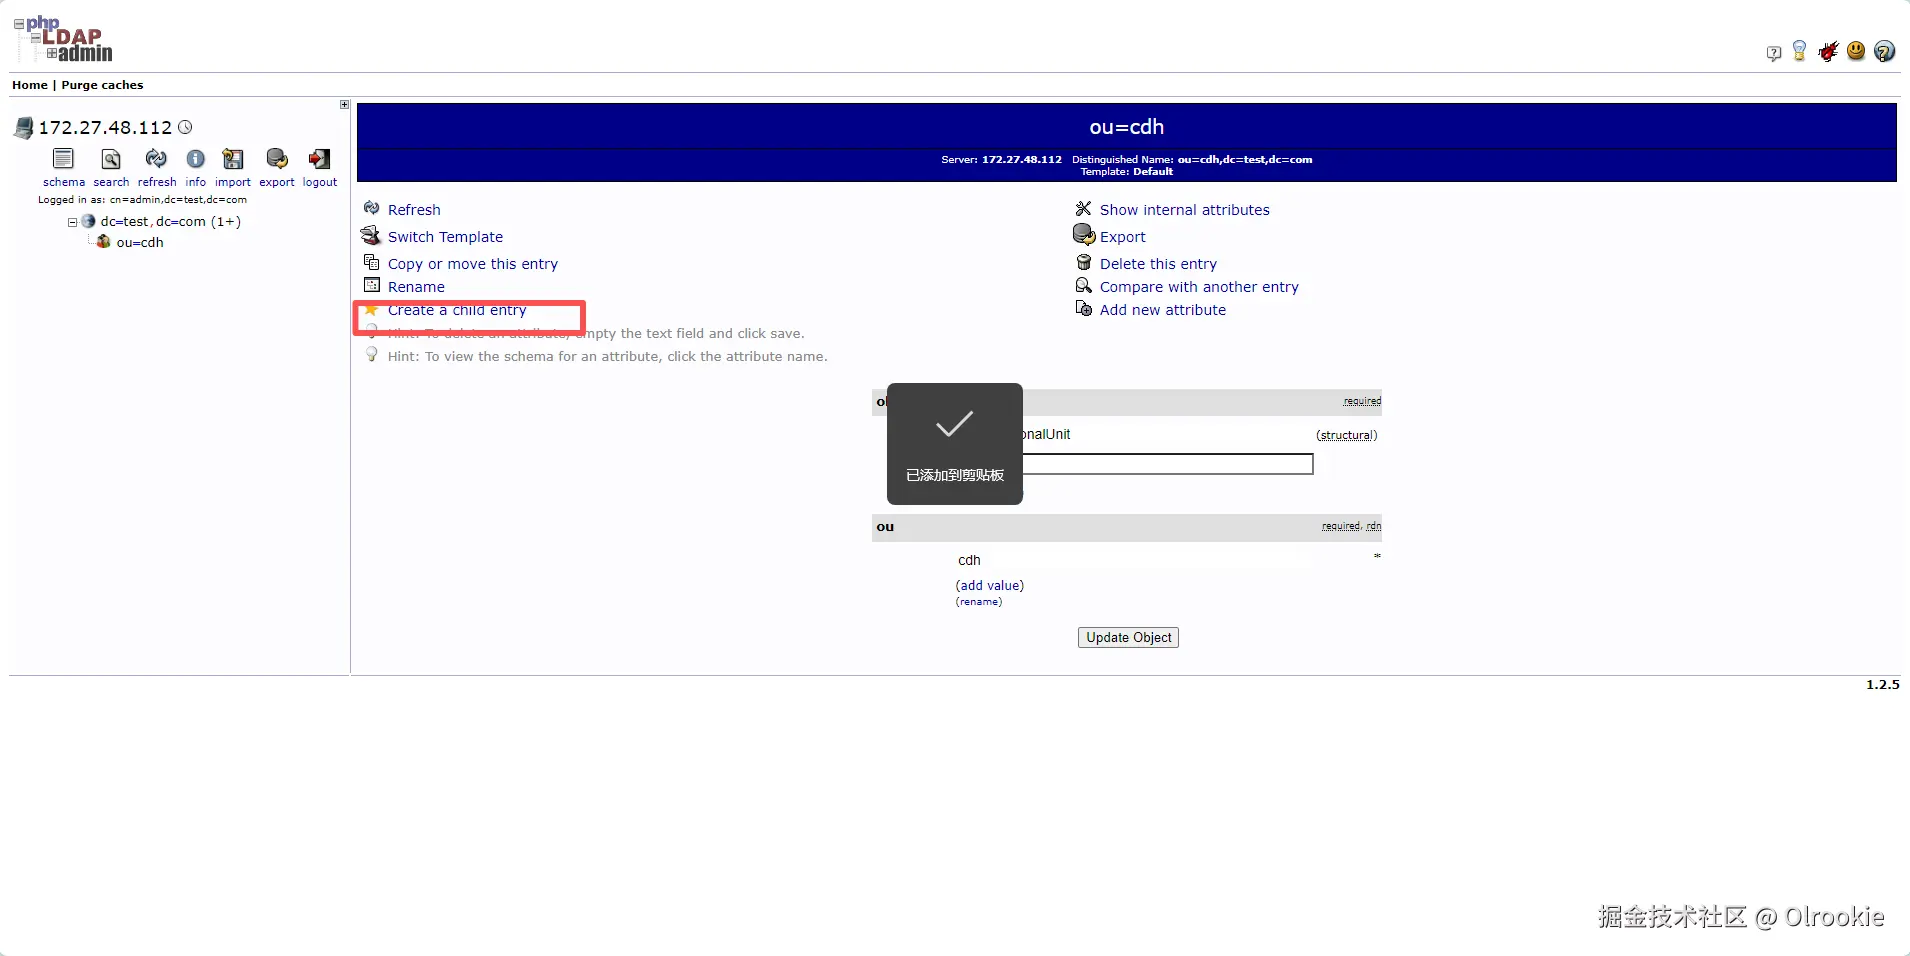Click the small (rename) link under cdh

(979, 602)
